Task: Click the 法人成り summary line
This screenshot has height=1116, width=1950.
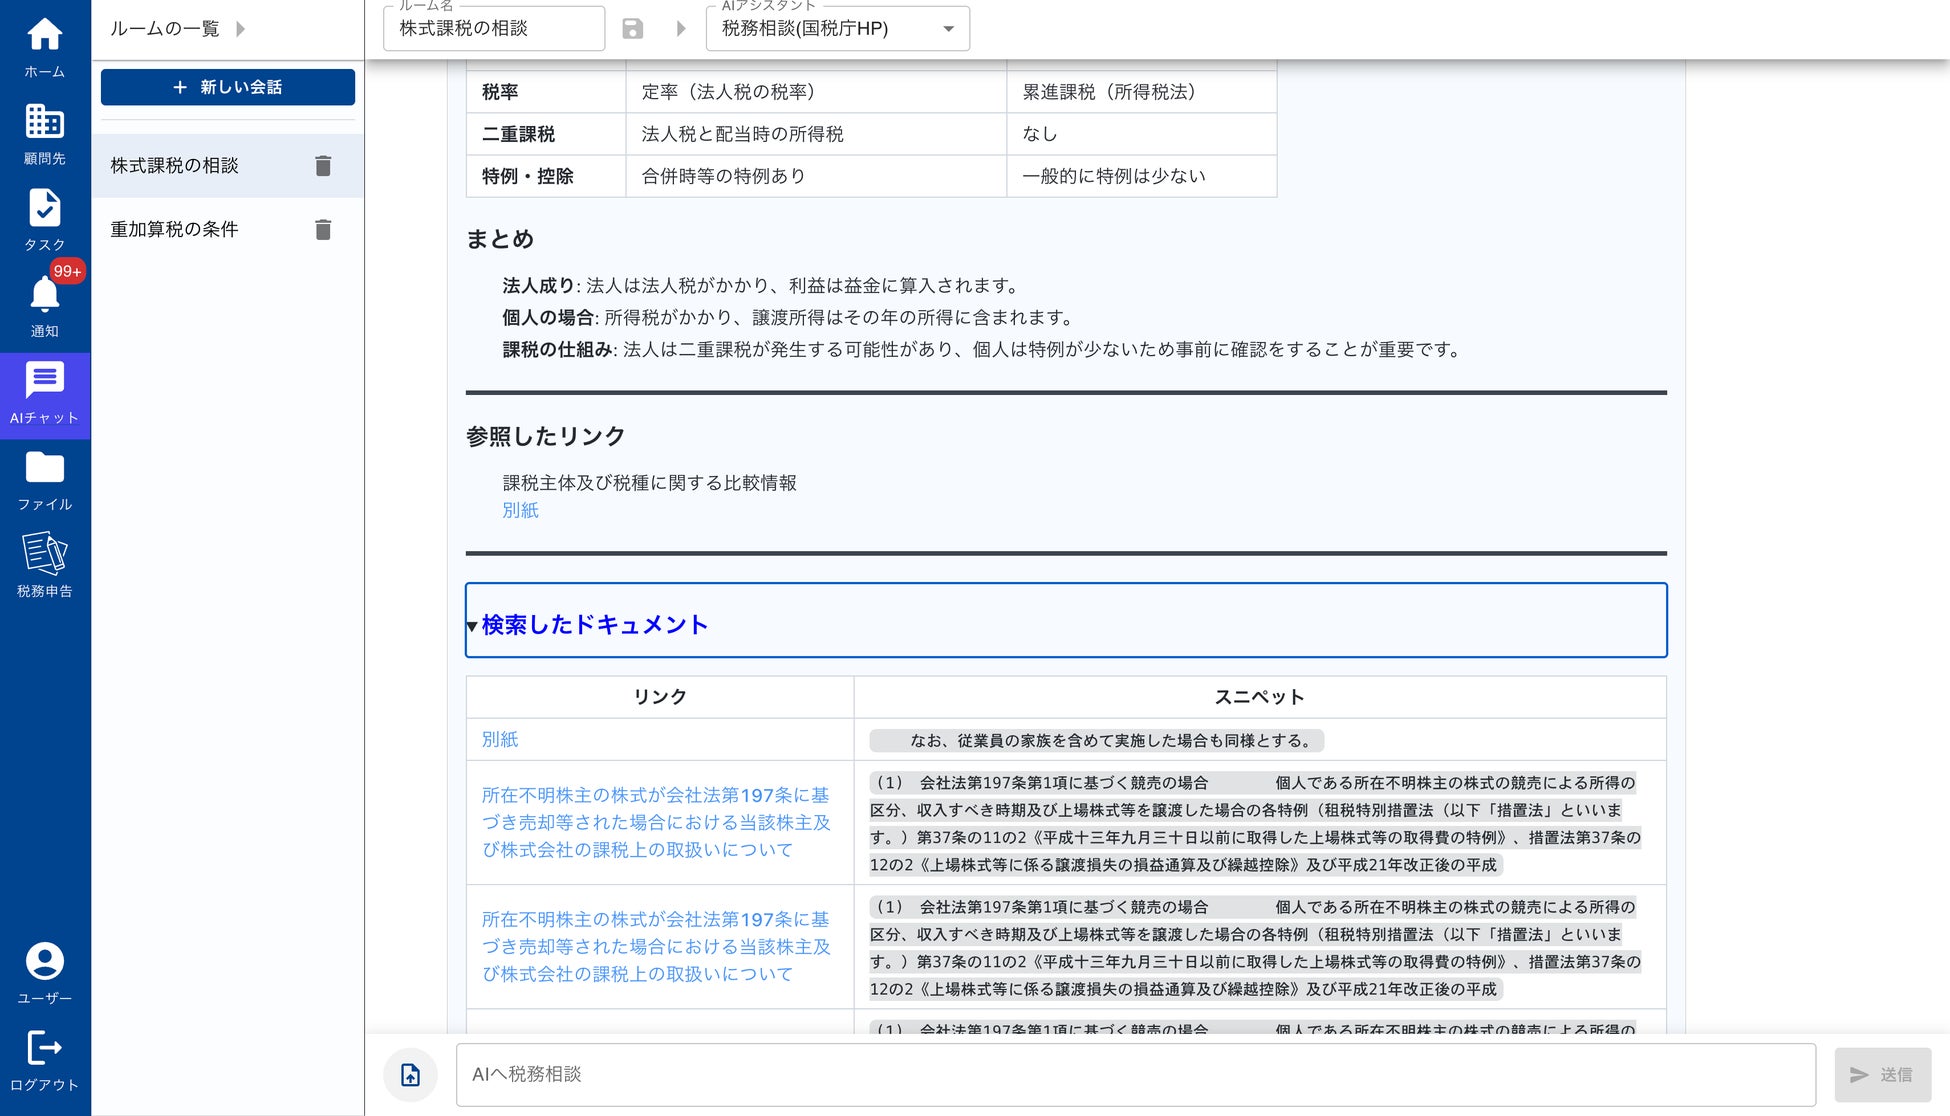Action: click(x=762, y=286)
